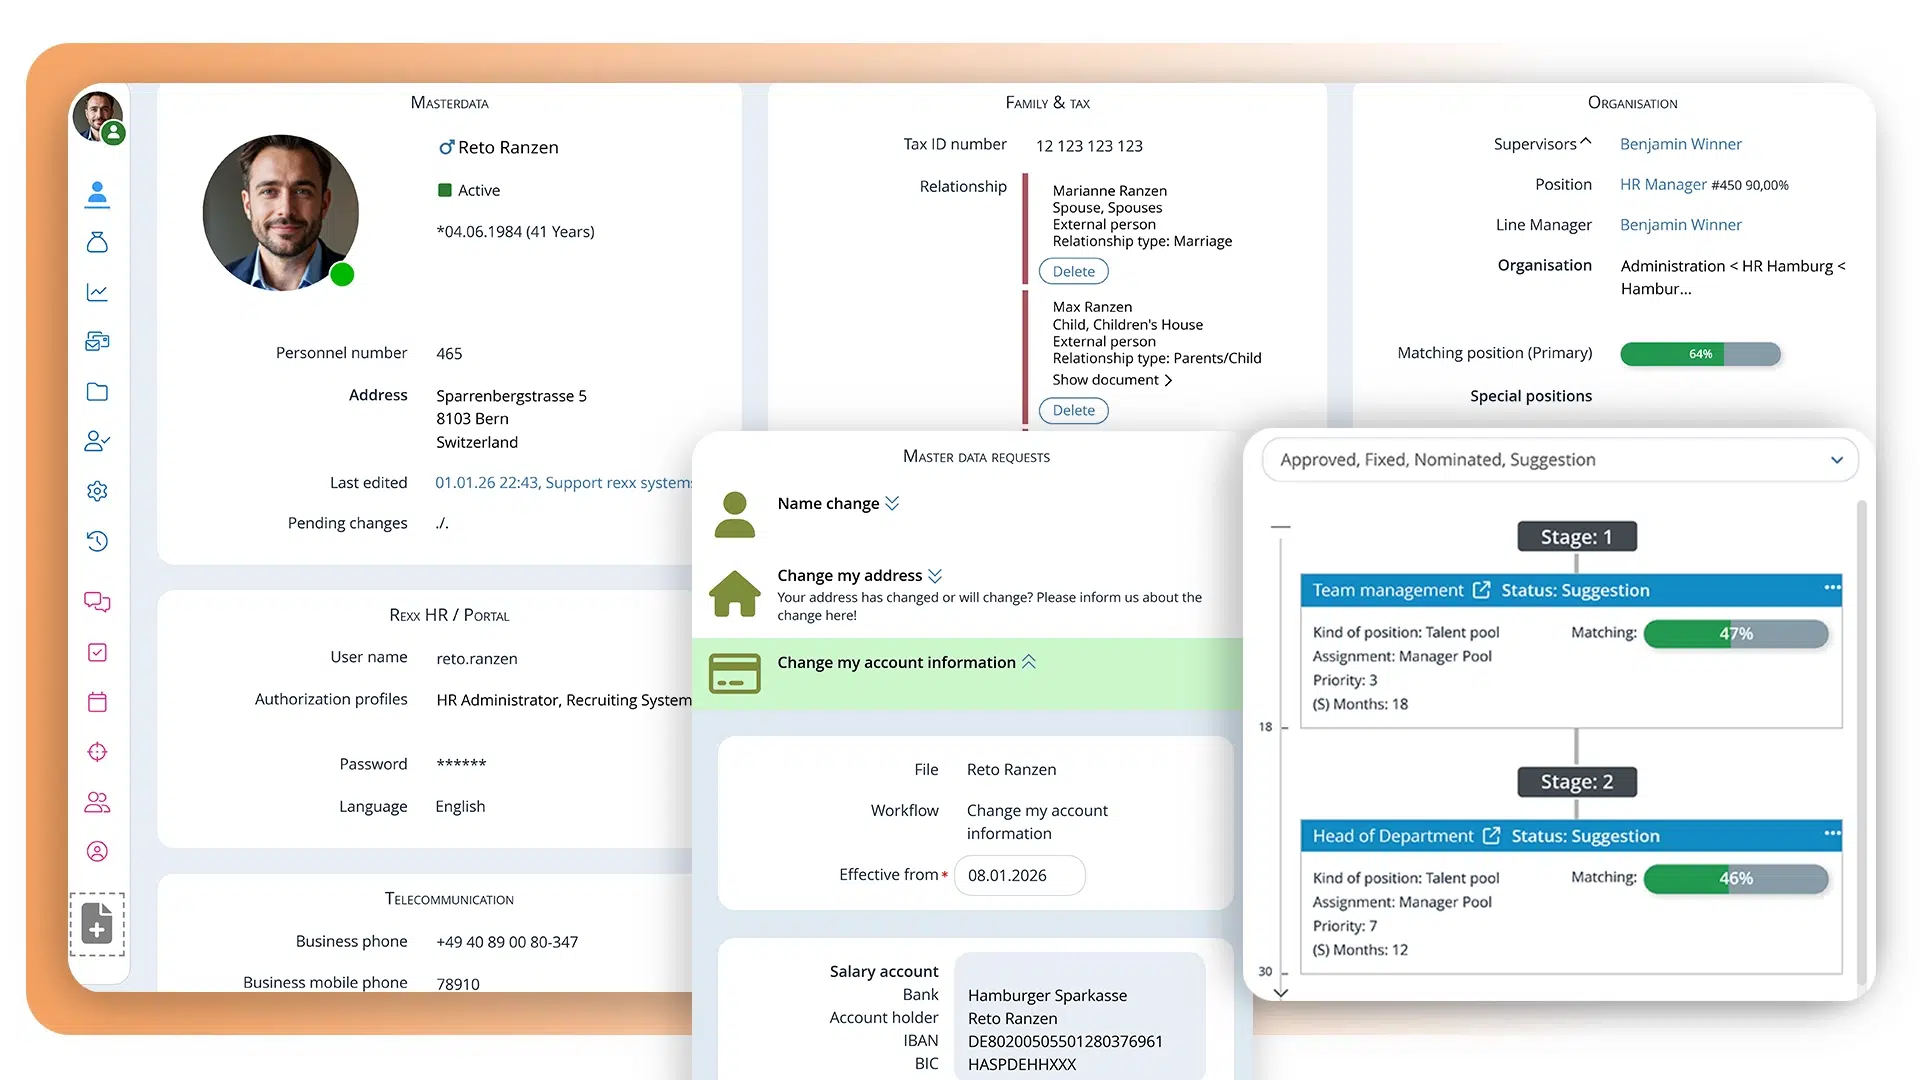Click the Effective from date field
Image resolution: width=1920 pixels, height=1080 pixels.
pos(1018,875)
